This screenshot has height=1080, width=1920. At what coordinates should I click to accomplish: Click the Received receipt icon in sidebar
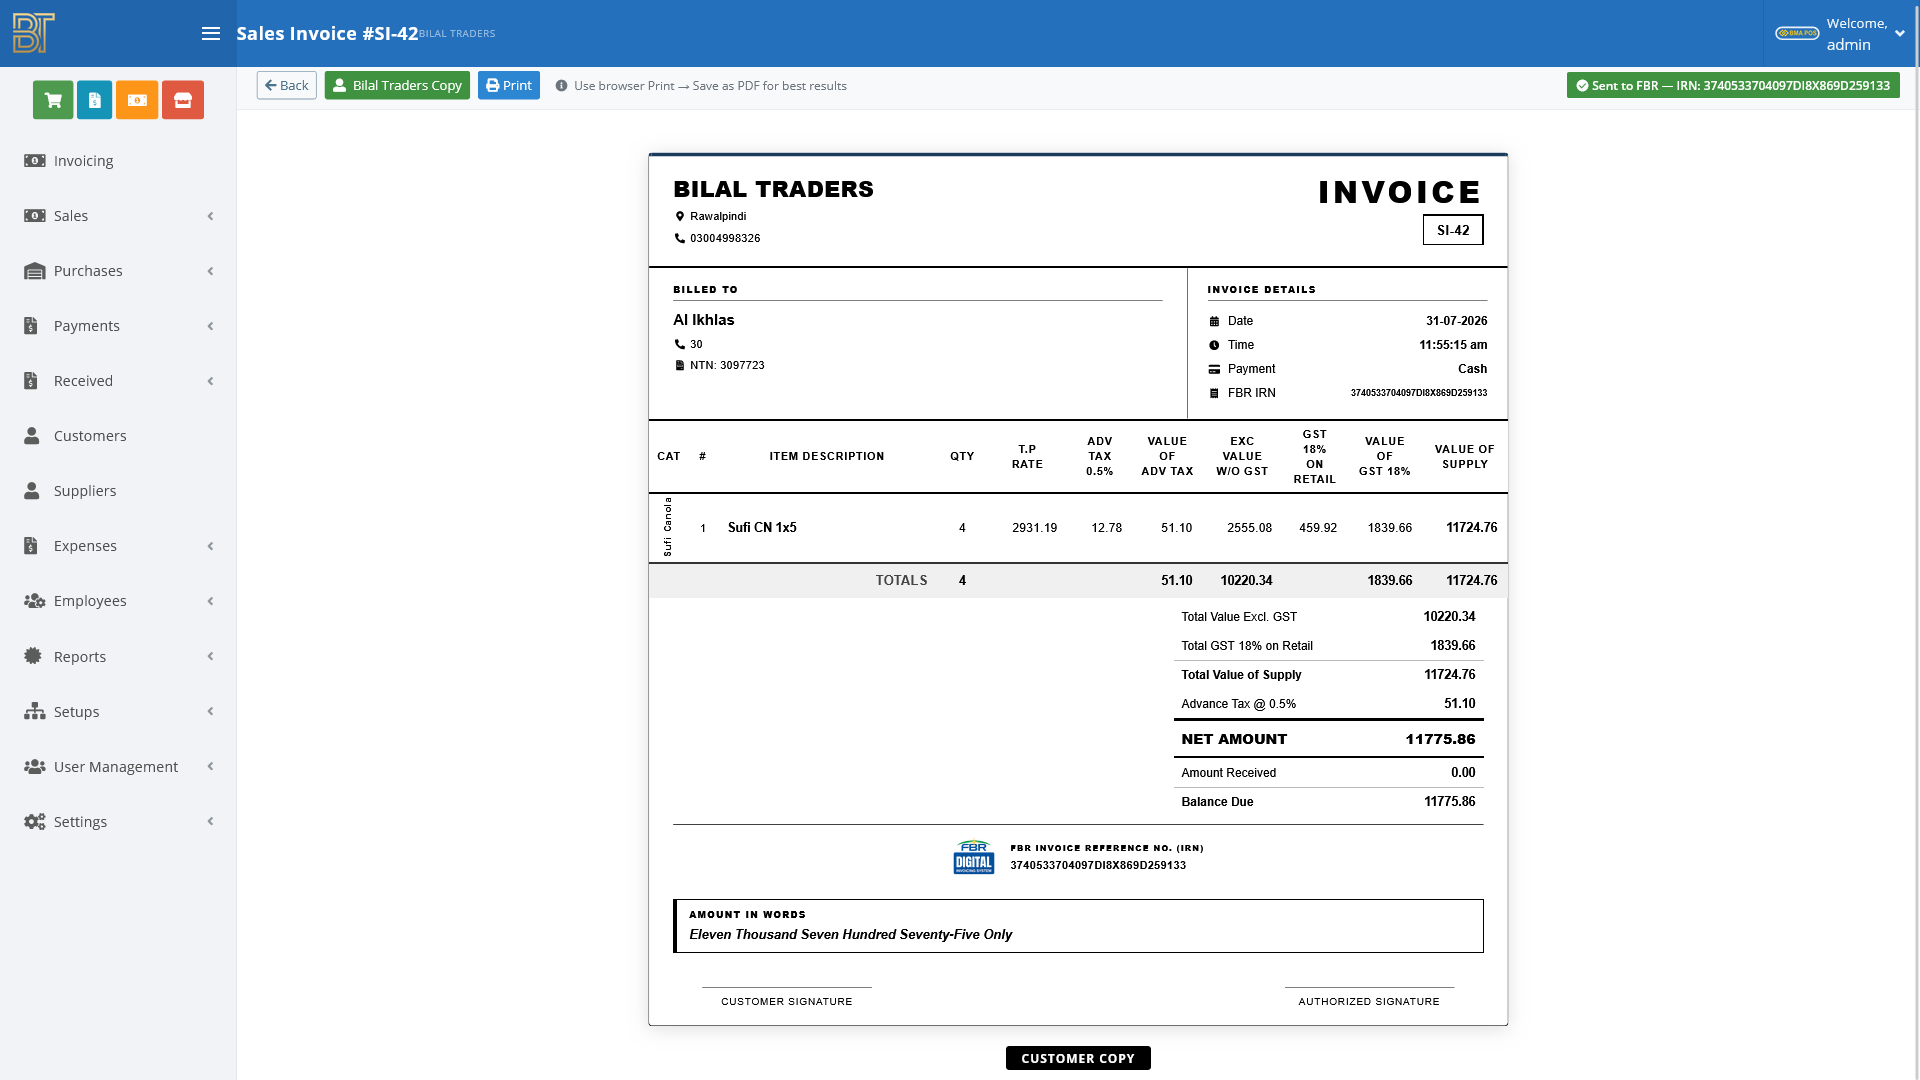pos(31,381)
